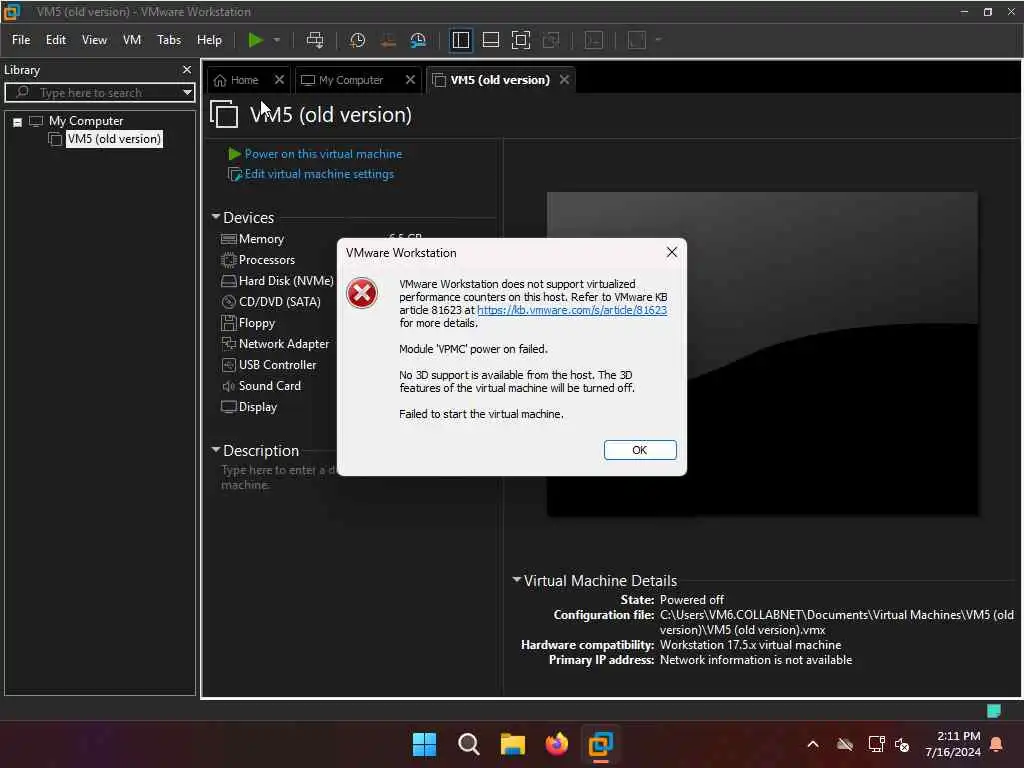Viewport: 1024px width, 768px height.
Task: Open the library search dropdown arrow
Action: (187, 92)
